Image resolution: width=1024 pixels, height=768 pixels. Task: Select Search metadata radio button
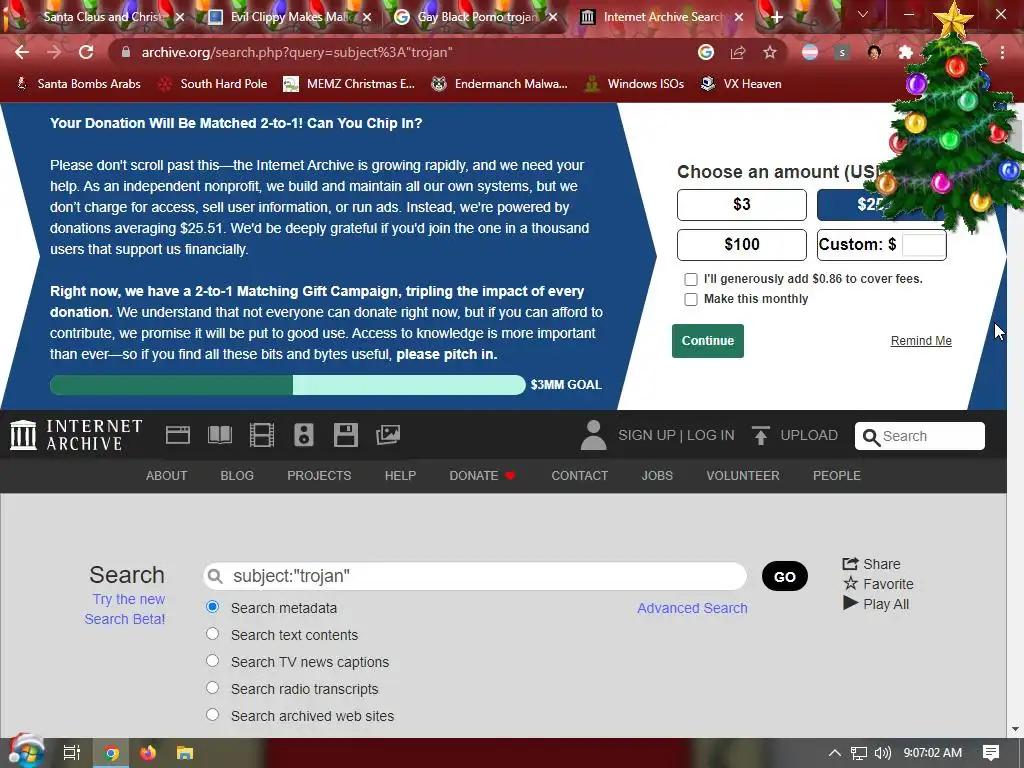[x=212, y=607]
